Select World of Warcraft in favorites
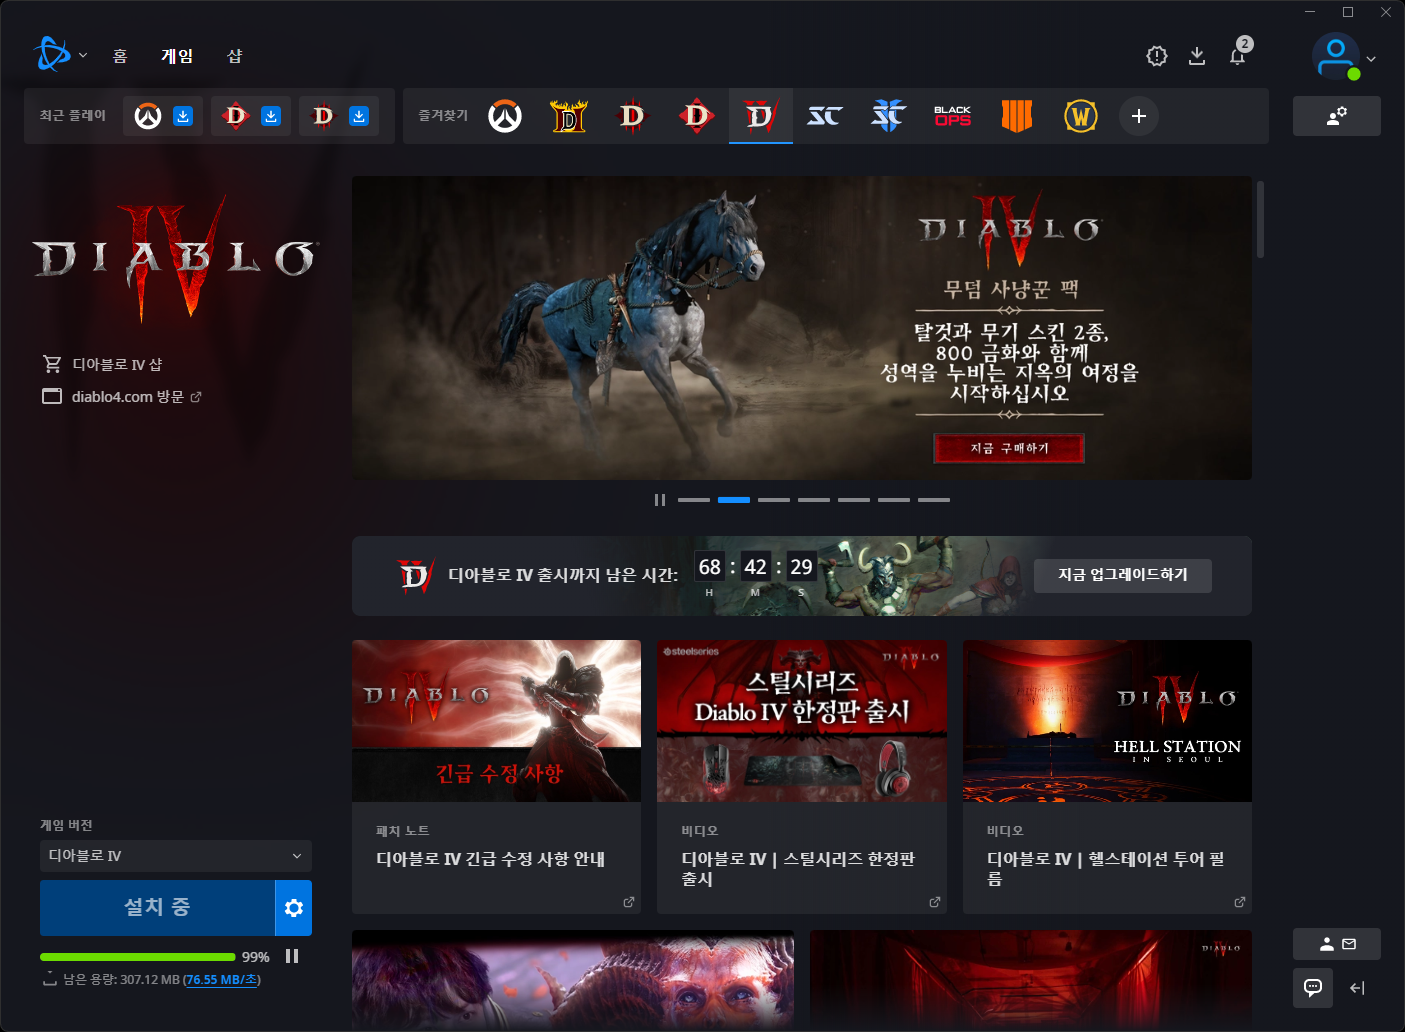Viewport: 1405px width, 1032px height. (x=1081, y=116)
